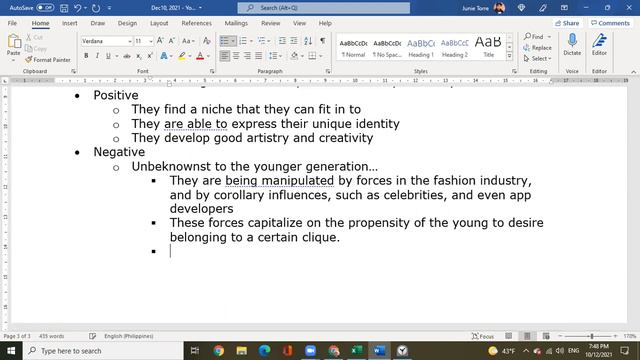The width and height of the screenshot is (640, 360).
Task: Click the Replace tool
Action: coord(537,48)
